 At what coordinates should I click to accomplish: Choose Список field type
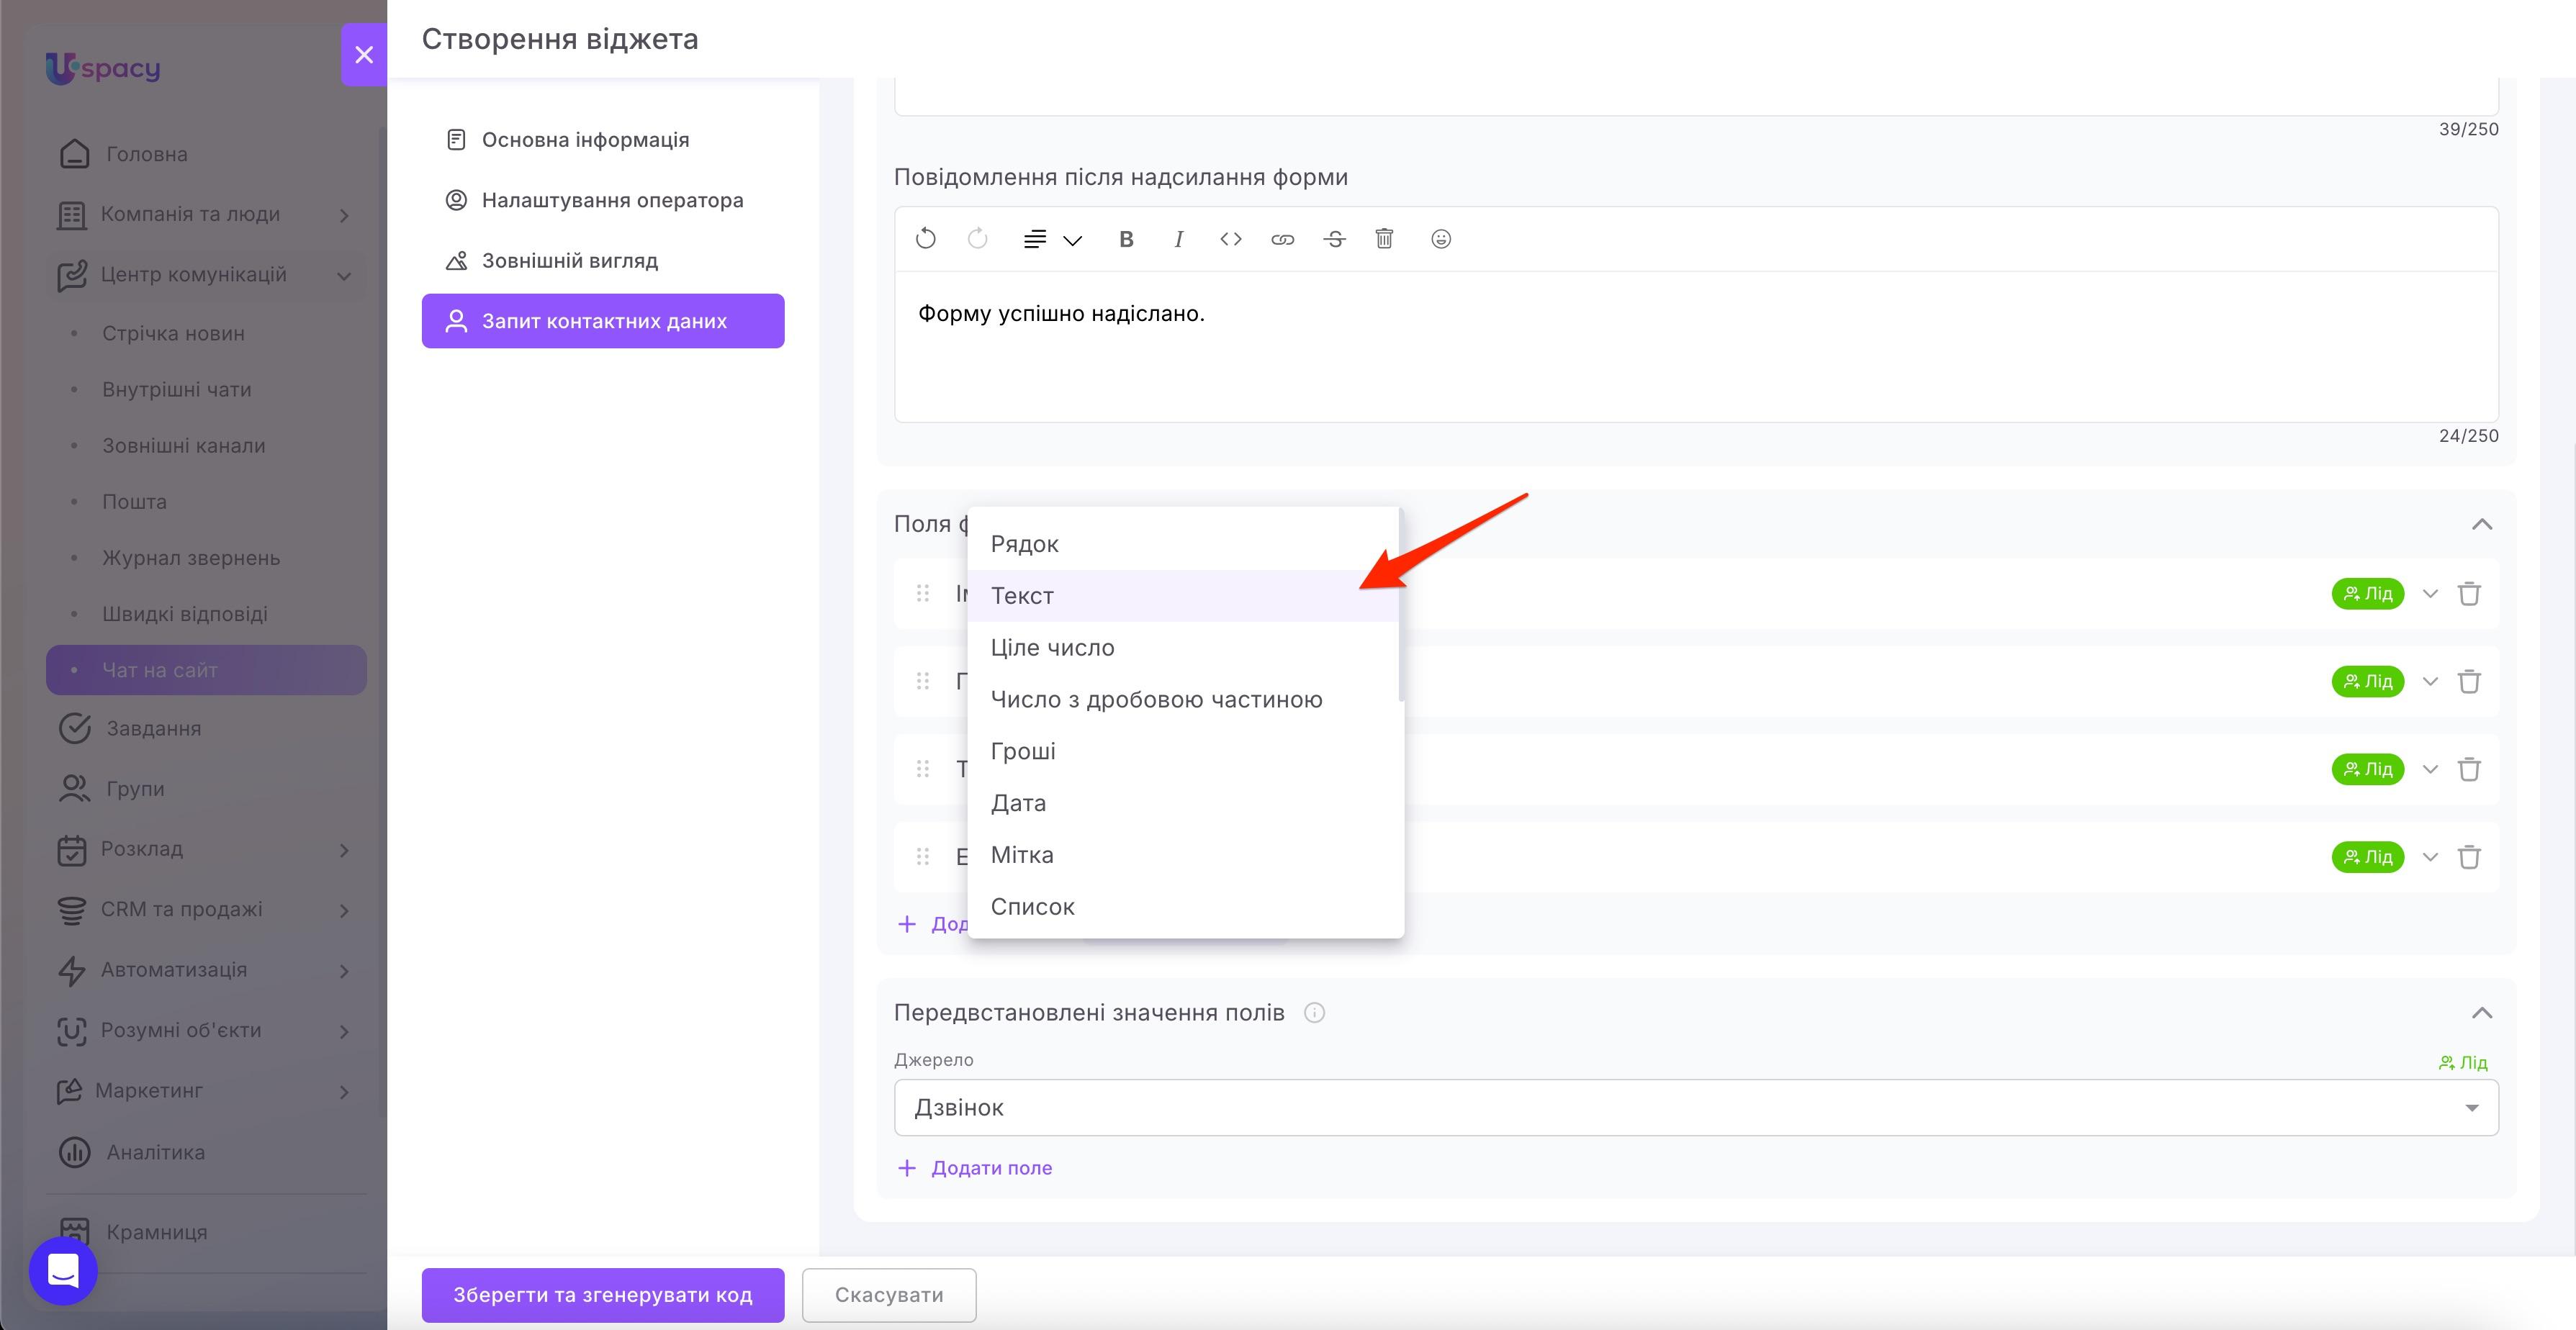[x=1183, y=907]
